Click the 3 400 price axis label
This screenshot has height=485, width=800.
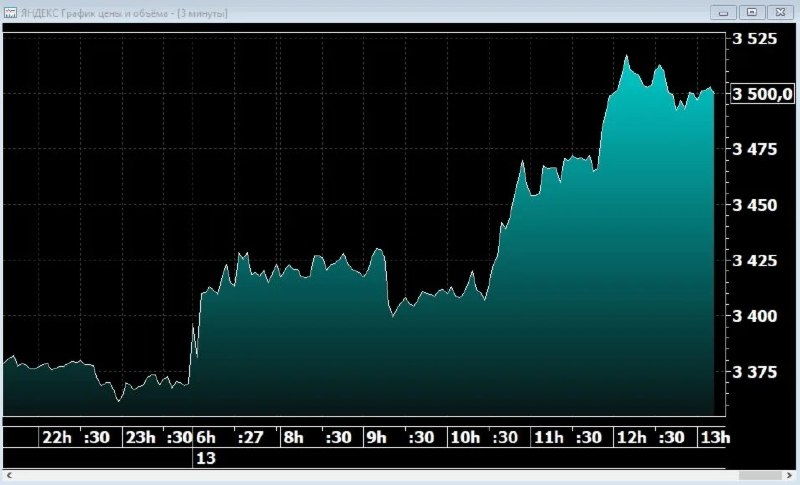click(755, 316)
